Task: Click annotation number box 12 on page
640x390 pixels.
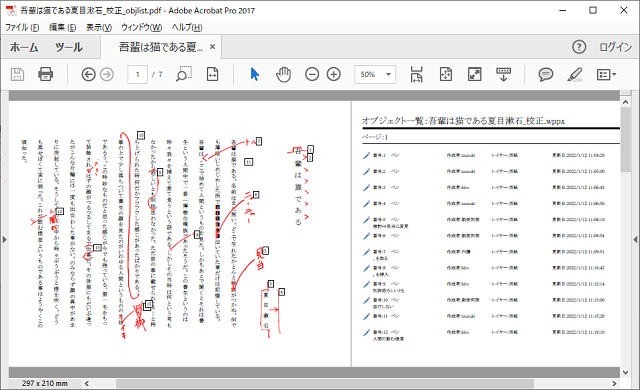Action: click(x=60, y=211)
